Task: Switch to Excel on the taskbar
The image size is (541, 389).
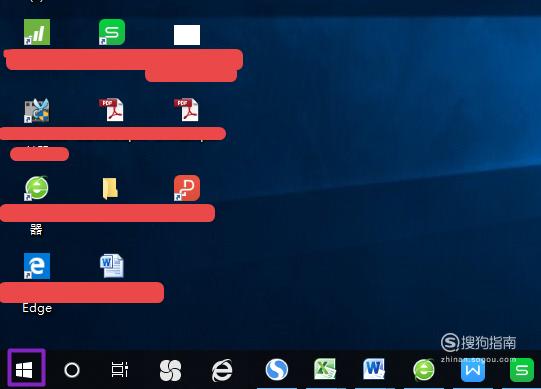Action: [325, 369]
